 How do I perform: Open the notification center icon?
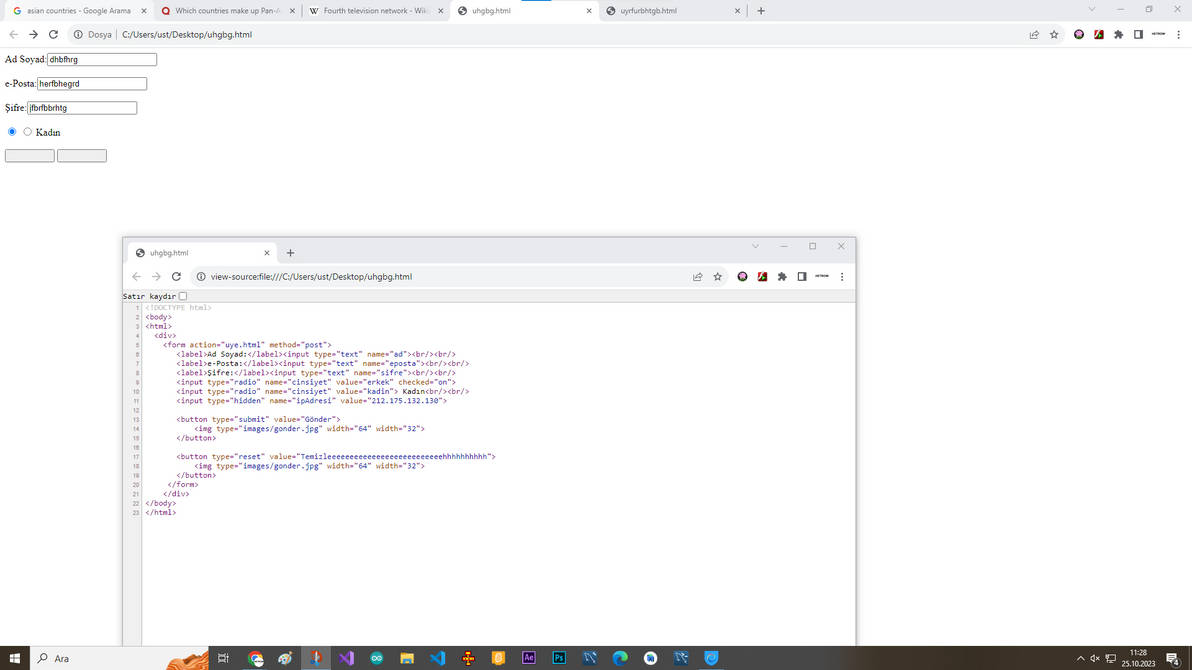coord(1173,659)
